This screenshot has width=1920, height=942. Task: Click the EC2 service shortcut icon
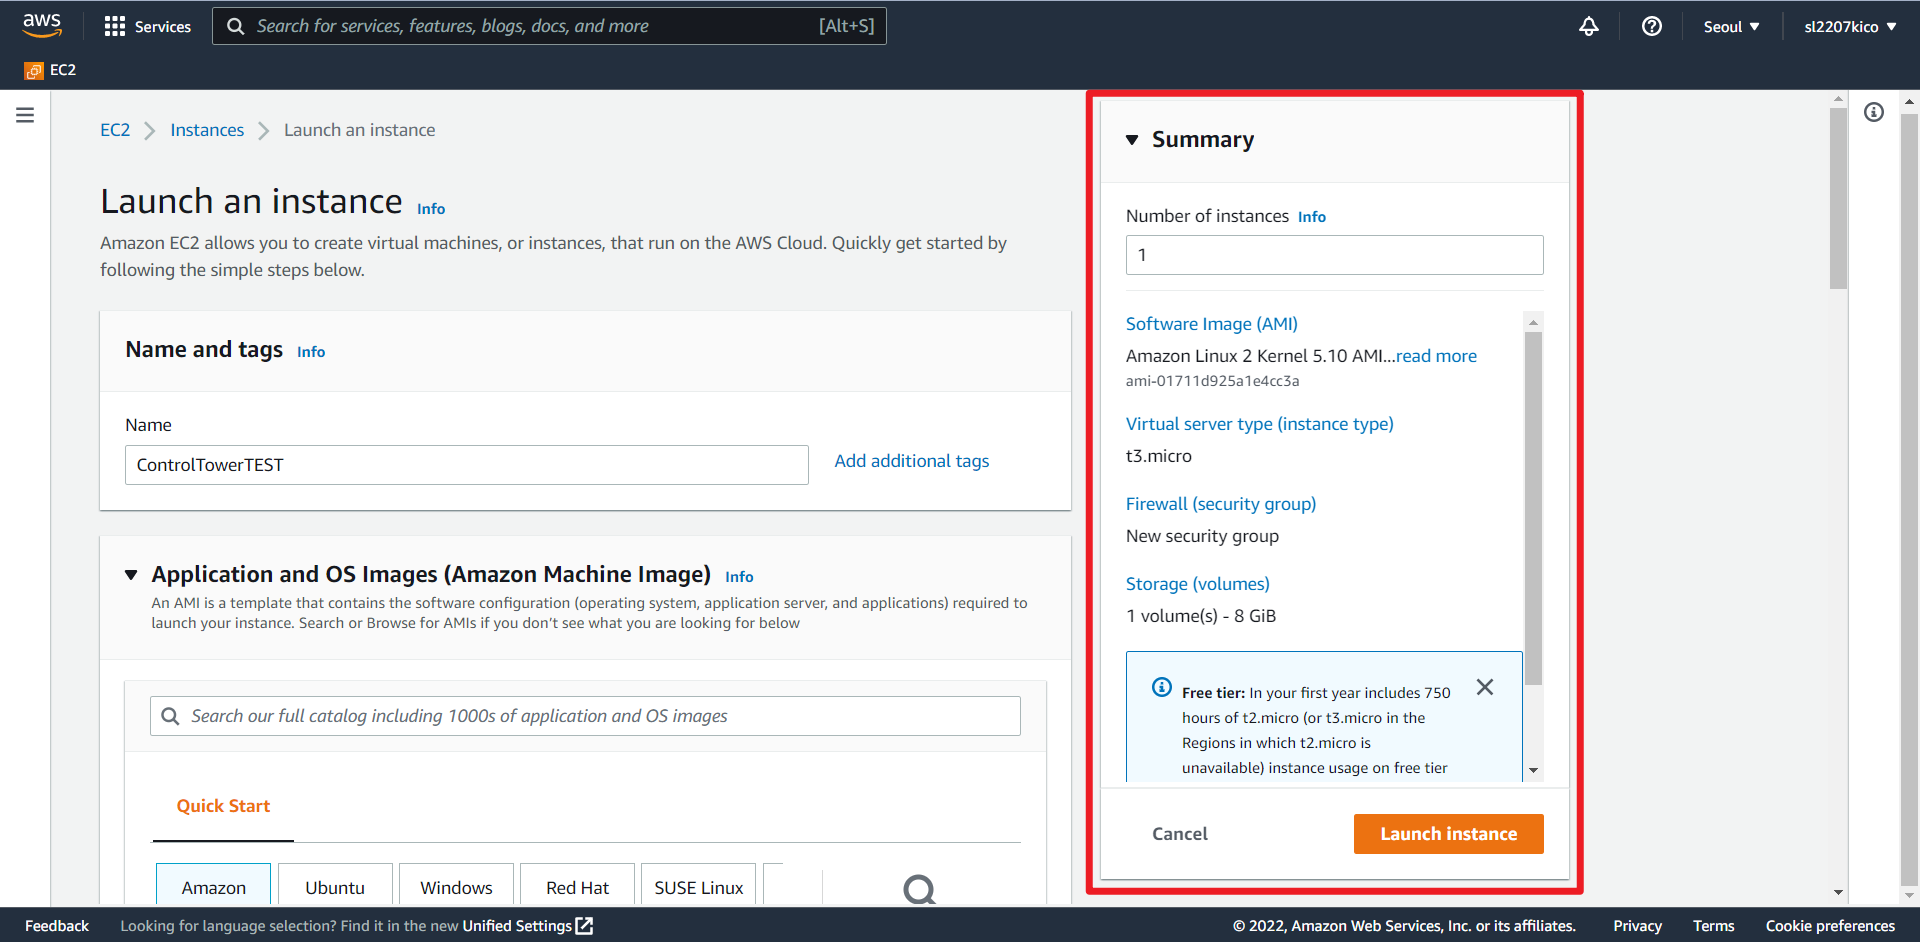click(34, 70)
